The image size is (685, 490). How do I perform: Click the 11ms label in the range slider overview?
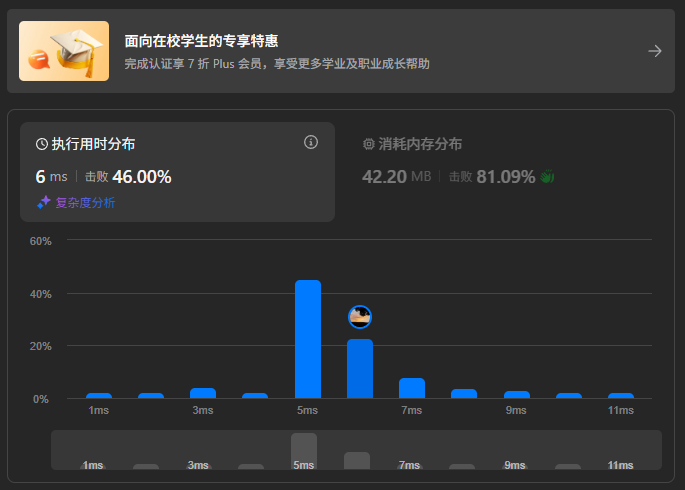620,465
